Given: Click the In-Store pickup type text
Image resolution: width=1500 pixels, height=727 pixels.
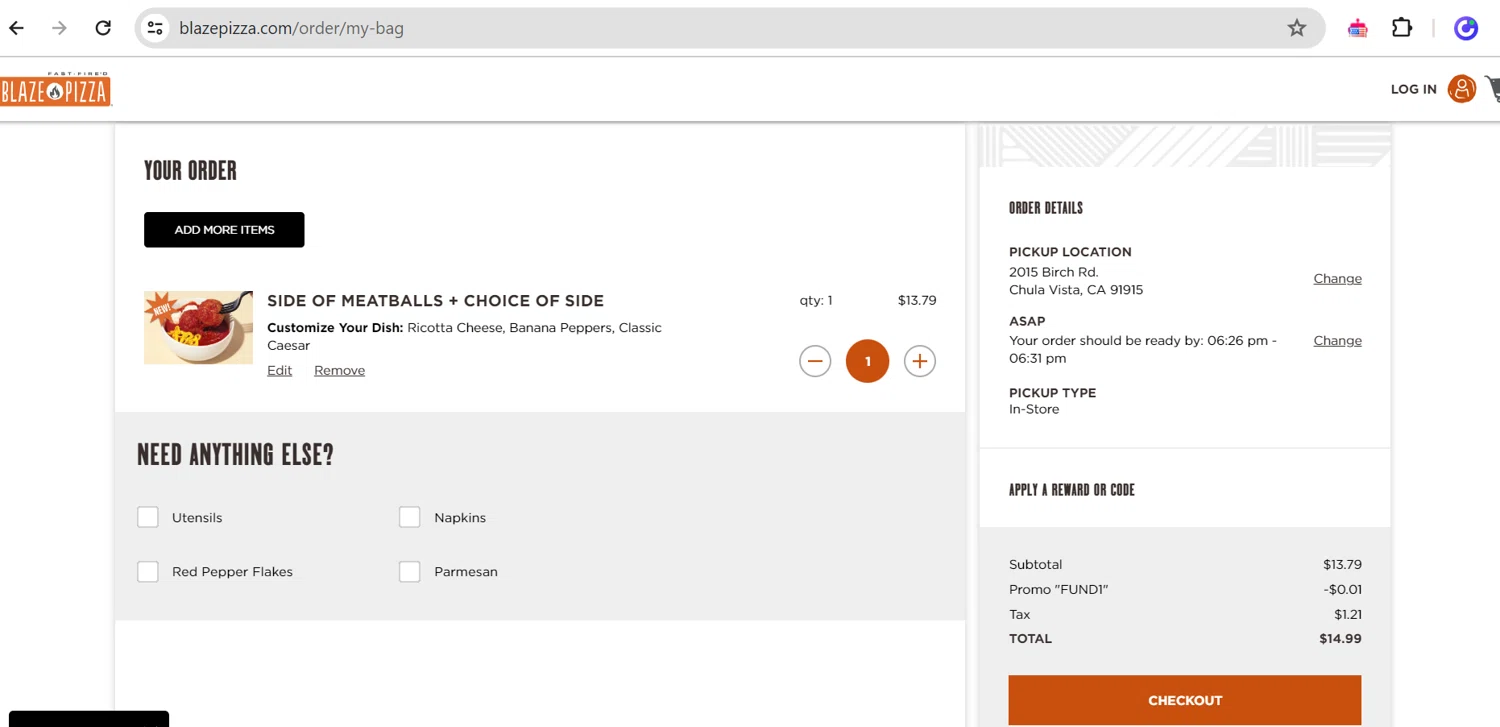Looking at the screenshot, I should [x=1034, y=409].
